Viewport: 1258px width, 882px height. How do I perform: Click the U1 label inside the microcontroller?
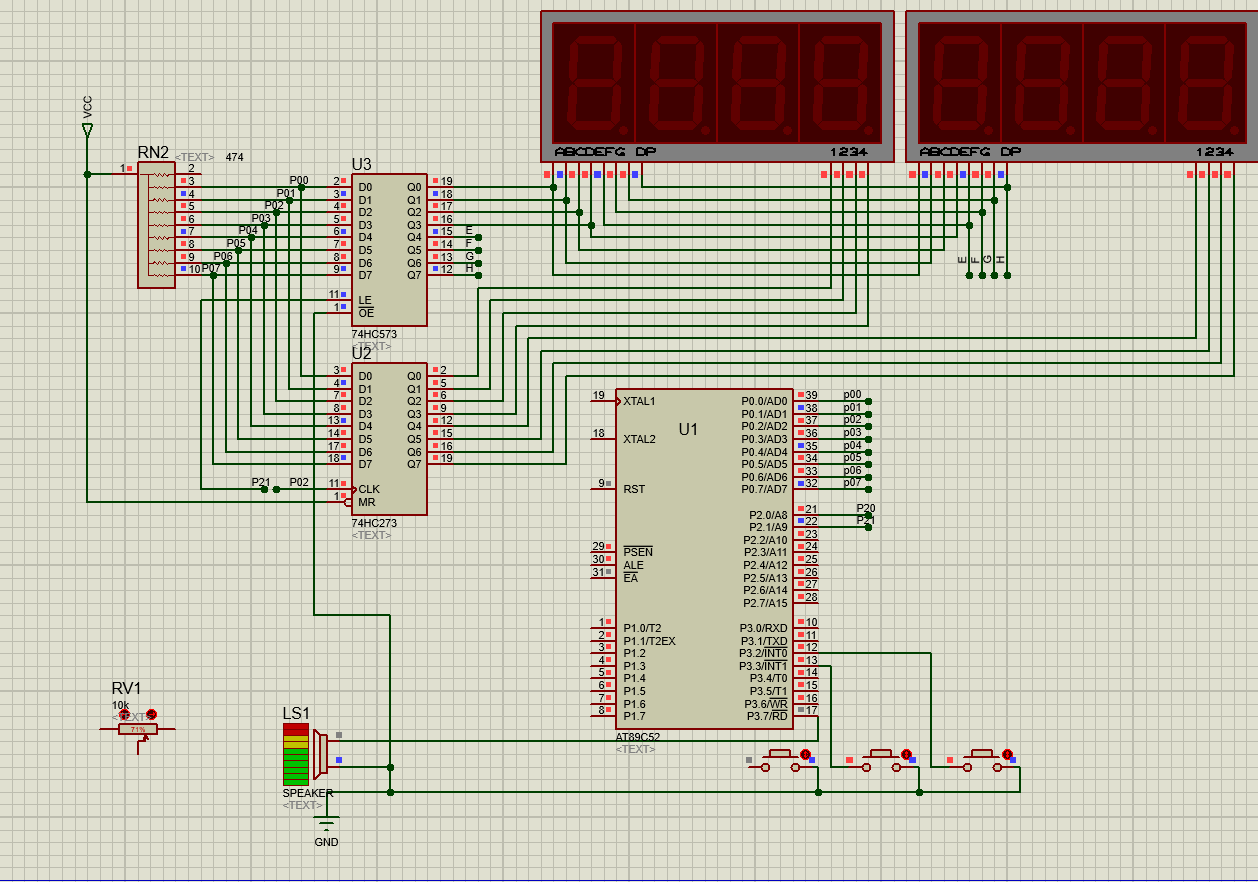coord(688,429)
